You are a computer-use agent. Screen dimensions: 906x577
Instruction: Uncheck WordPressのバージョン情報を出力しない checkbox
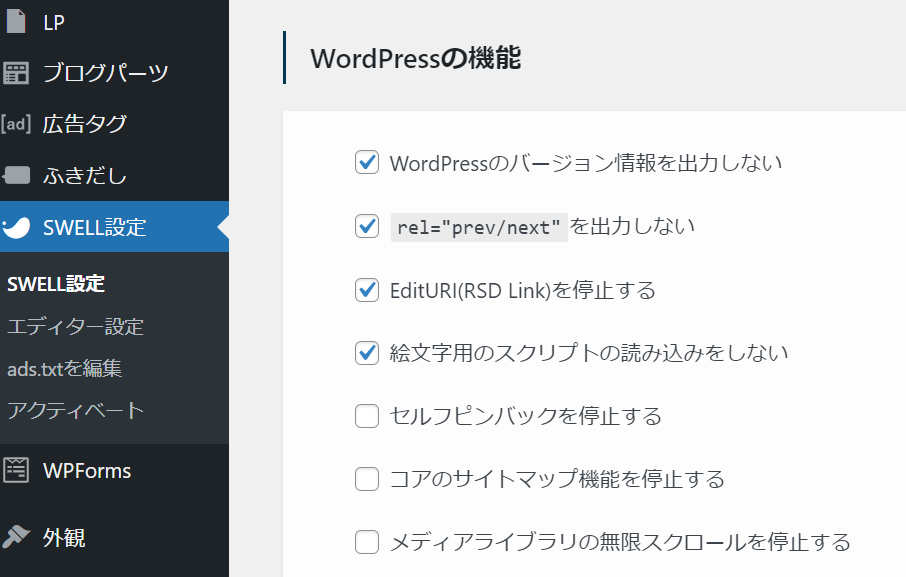[367, 162]
